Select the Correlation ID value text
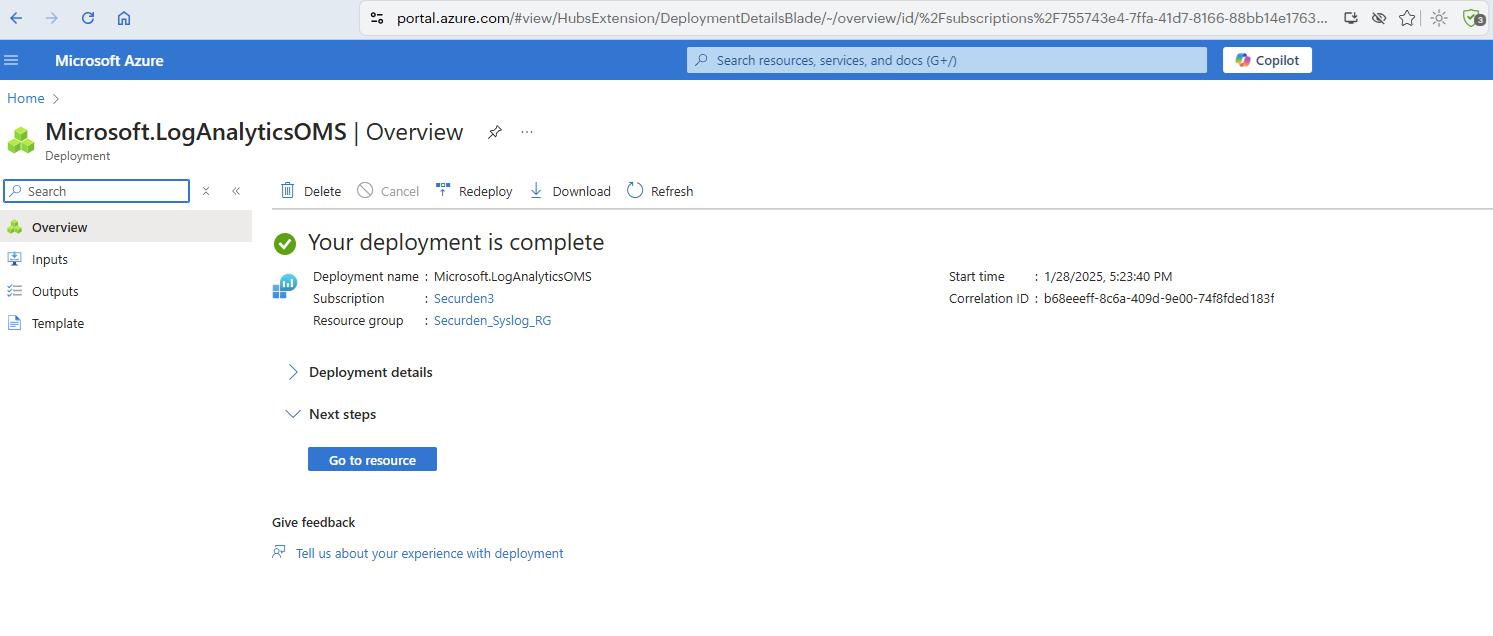1493x636 pixels. coord(1159,298)
